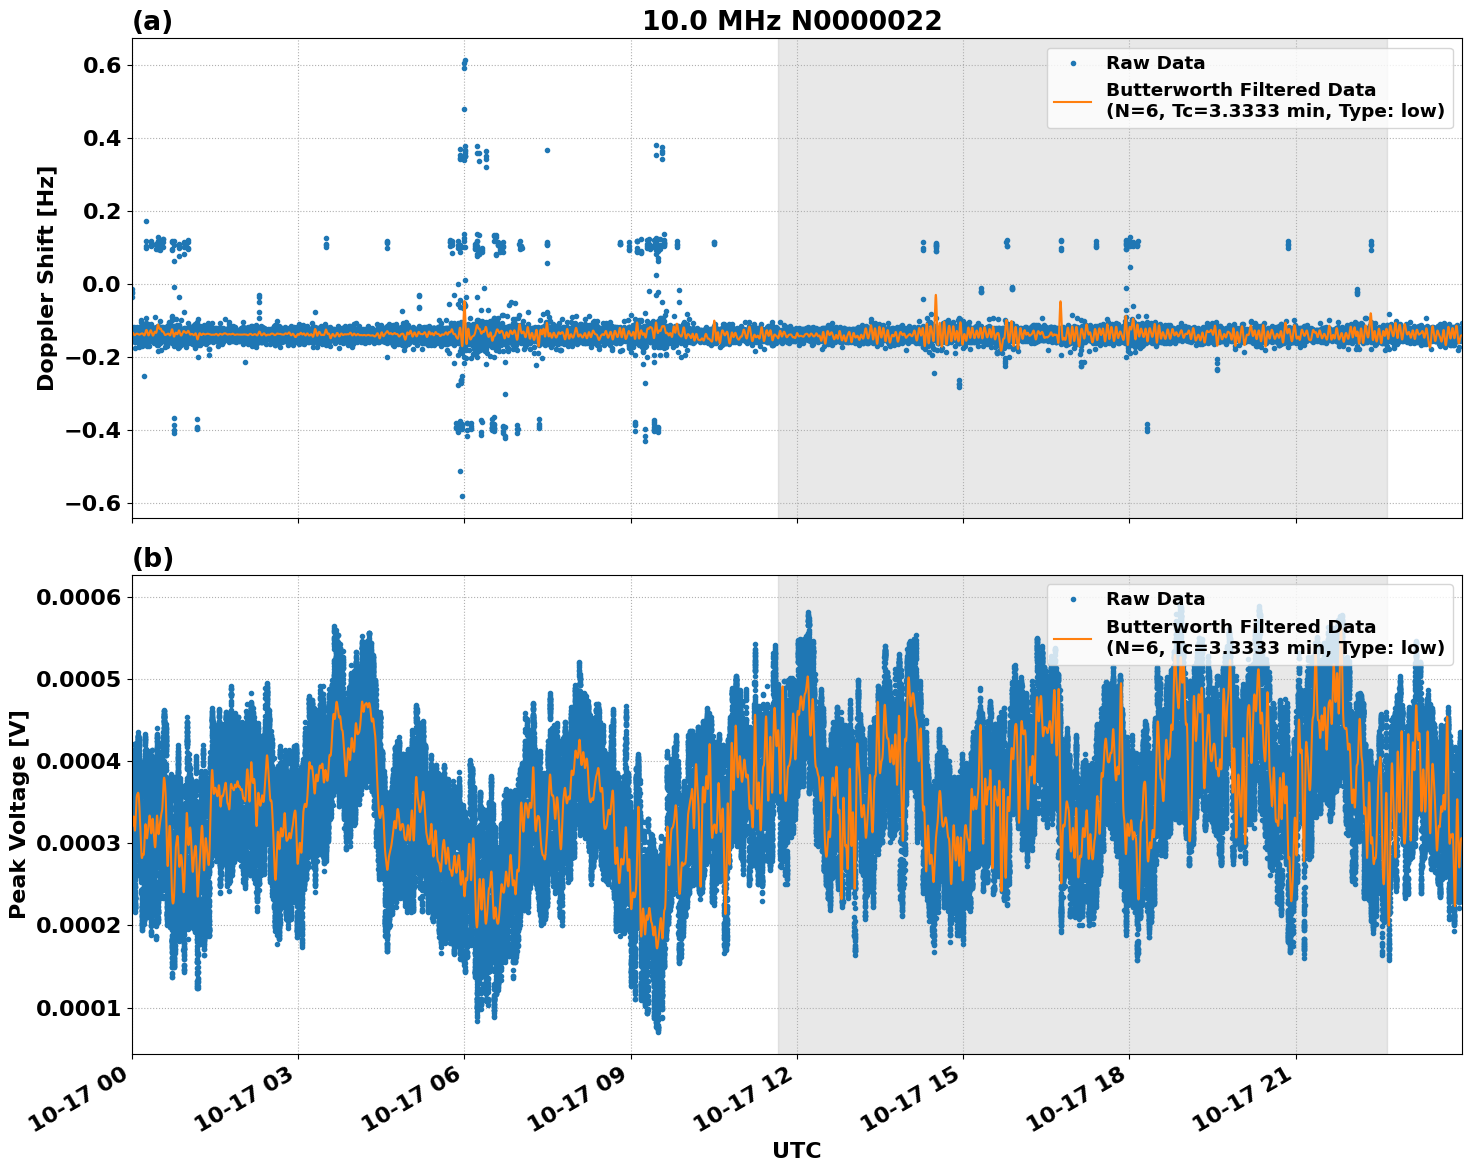Click the blue Raw Data marker in bottom legend
This screenshot has height=1172, width=1472.
[x=1073, y=599]
